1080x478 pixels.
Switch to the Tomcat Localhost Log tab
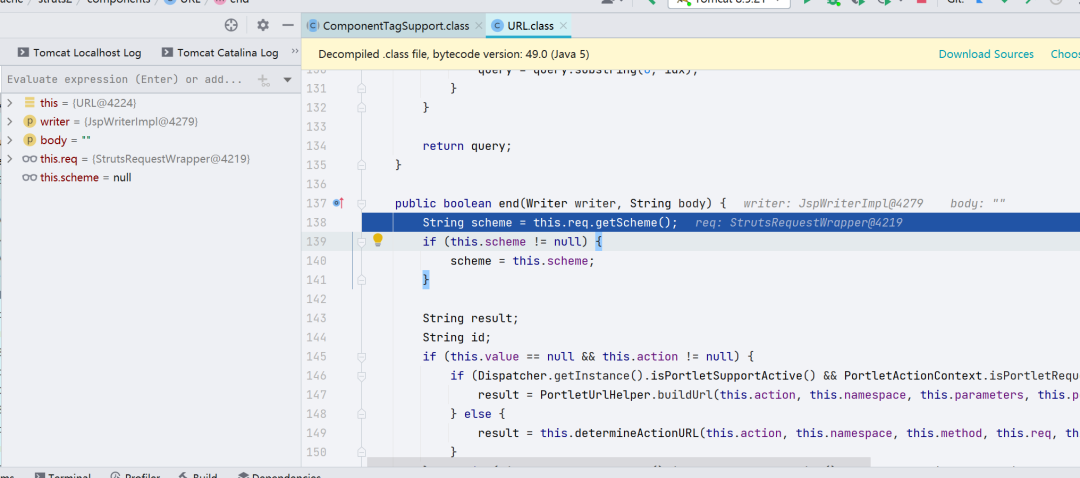(79, 53)
